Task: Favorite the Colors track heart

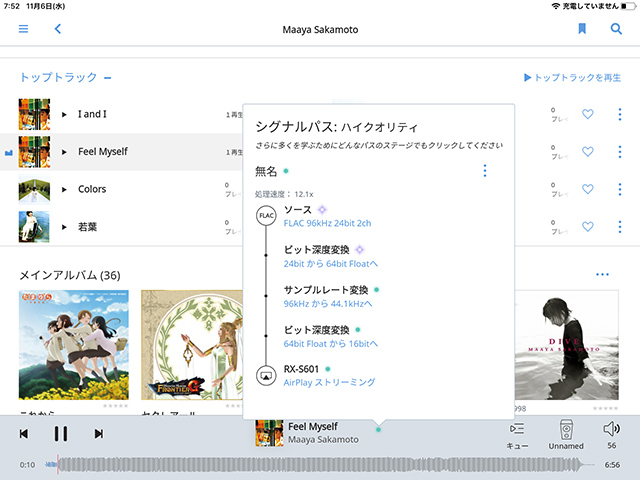Action: [587, 189]
